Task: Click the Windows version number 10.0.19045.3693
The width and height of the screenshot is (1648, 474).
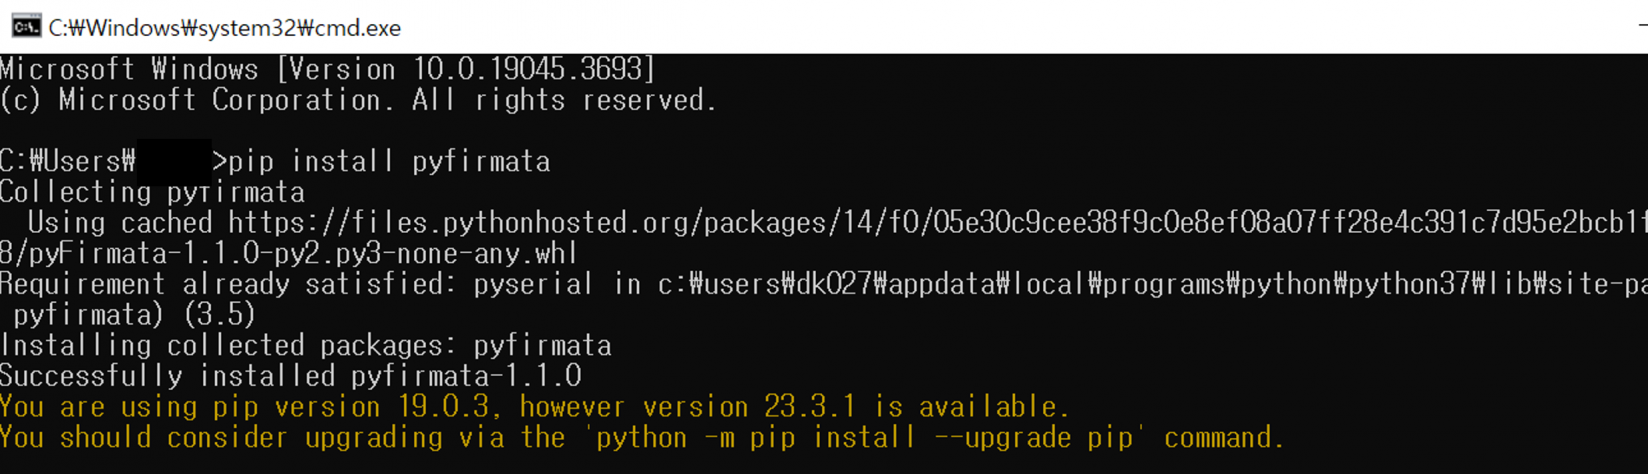Action: tap(527, 69)
